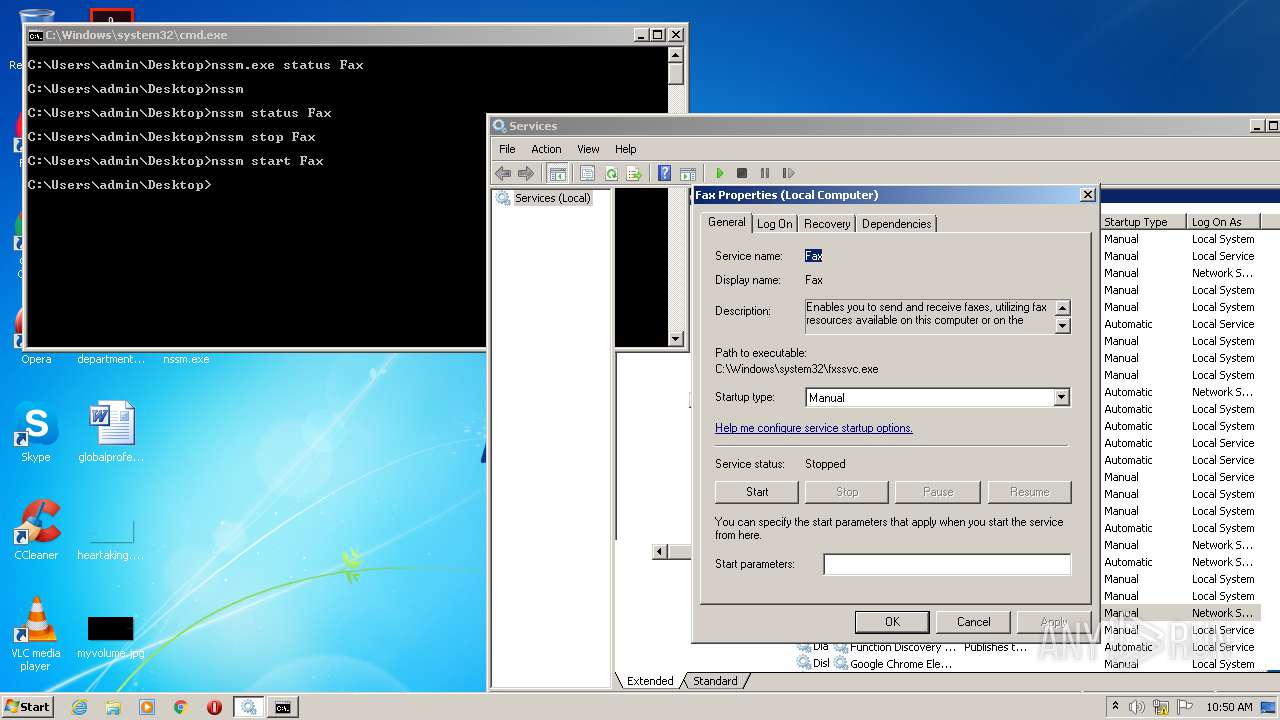Click OK in Fax Properties
This screenshot has width=1280, height=720.
tap(892, 622)
